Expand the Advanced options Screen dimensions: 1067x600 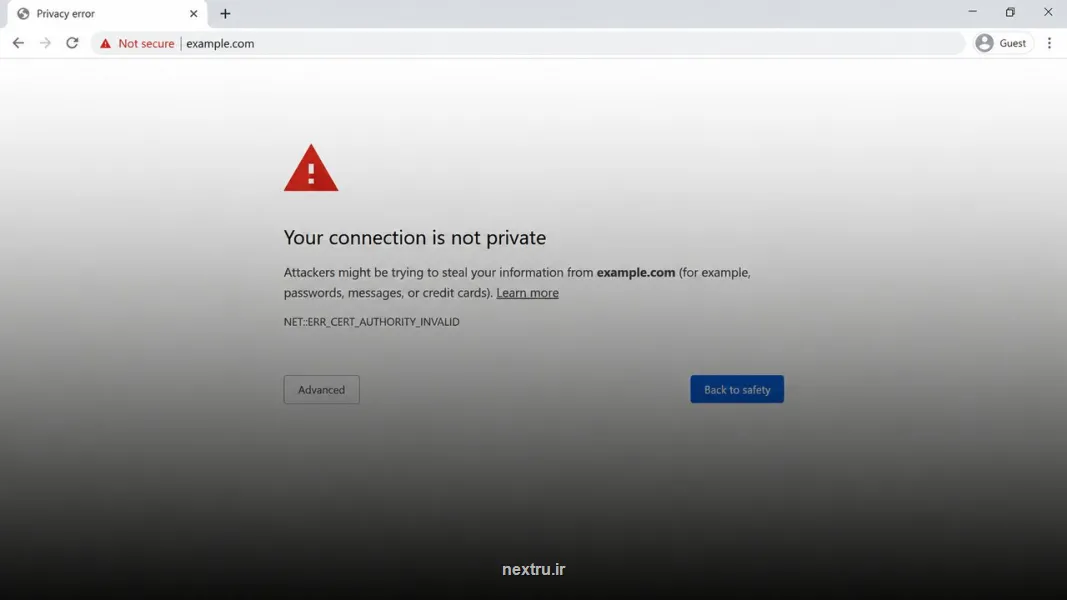[321, 390]
